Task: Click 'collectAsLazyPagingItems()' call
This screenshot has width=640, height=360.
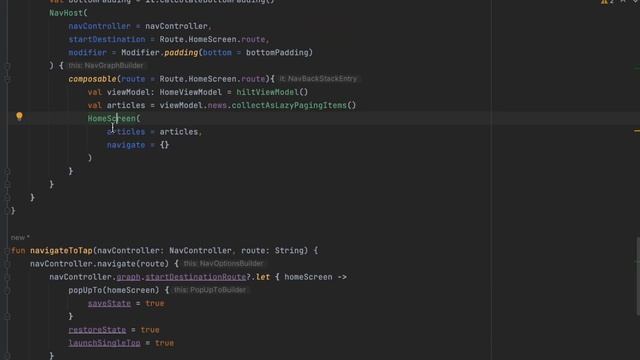Action: pyautogui.click(x=294, y=105)
